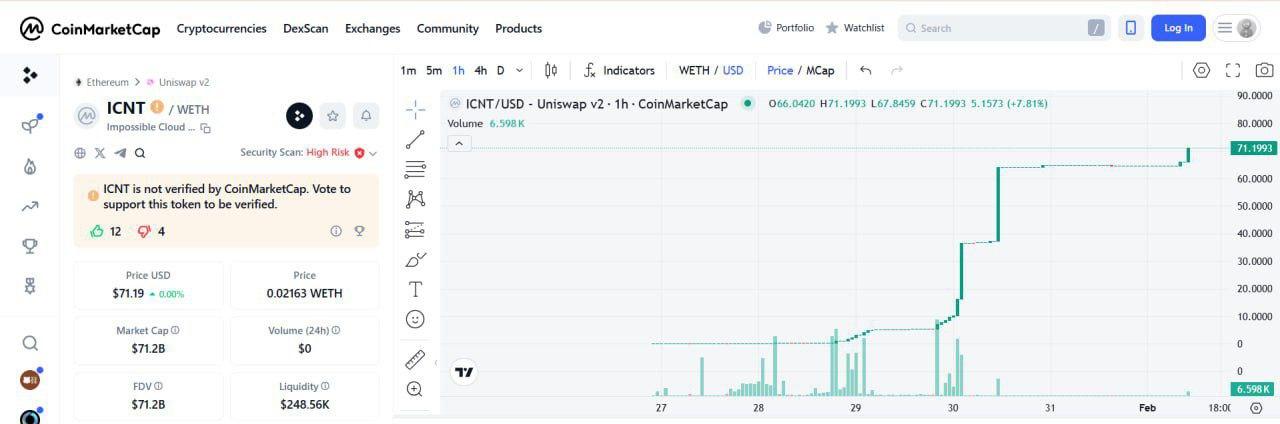Viewport: 1280px width, 424px height.
Task: Undo the last chart action
Action: click(866, 70)
